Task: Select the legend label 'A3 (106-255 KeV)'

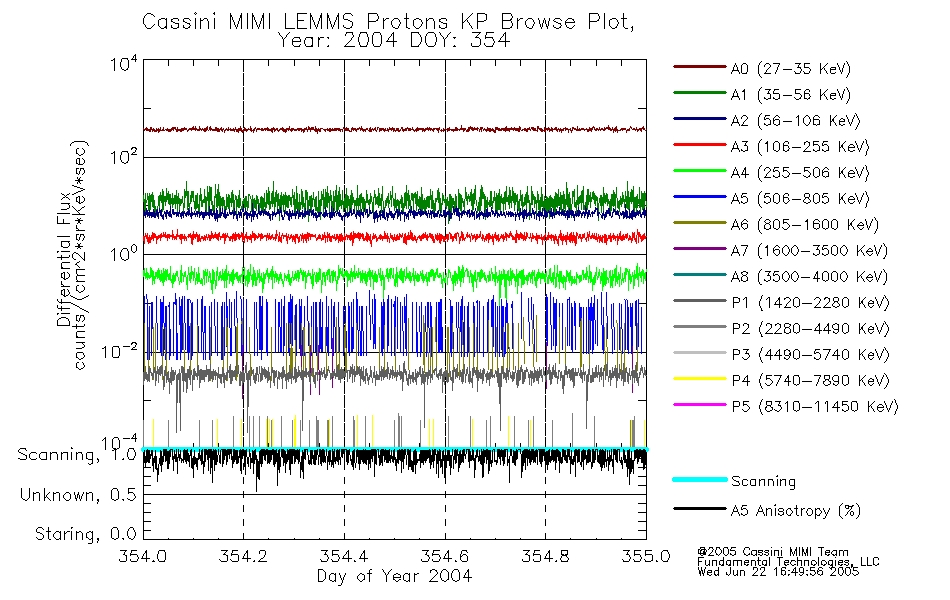Action: coord(800,147)
